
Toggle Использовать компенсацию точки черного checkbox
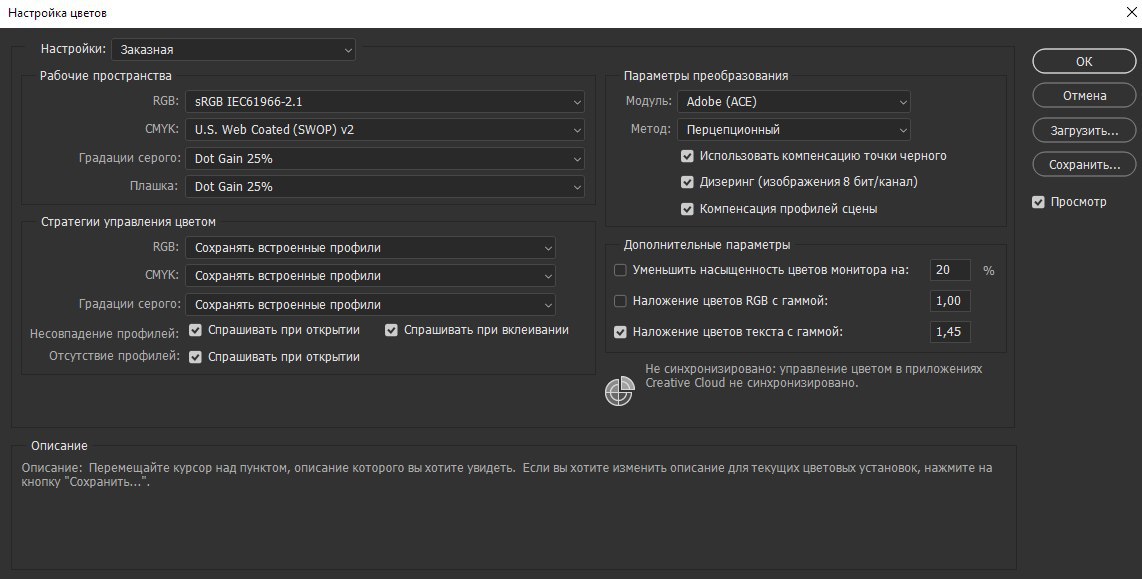(x=687, y=156)
